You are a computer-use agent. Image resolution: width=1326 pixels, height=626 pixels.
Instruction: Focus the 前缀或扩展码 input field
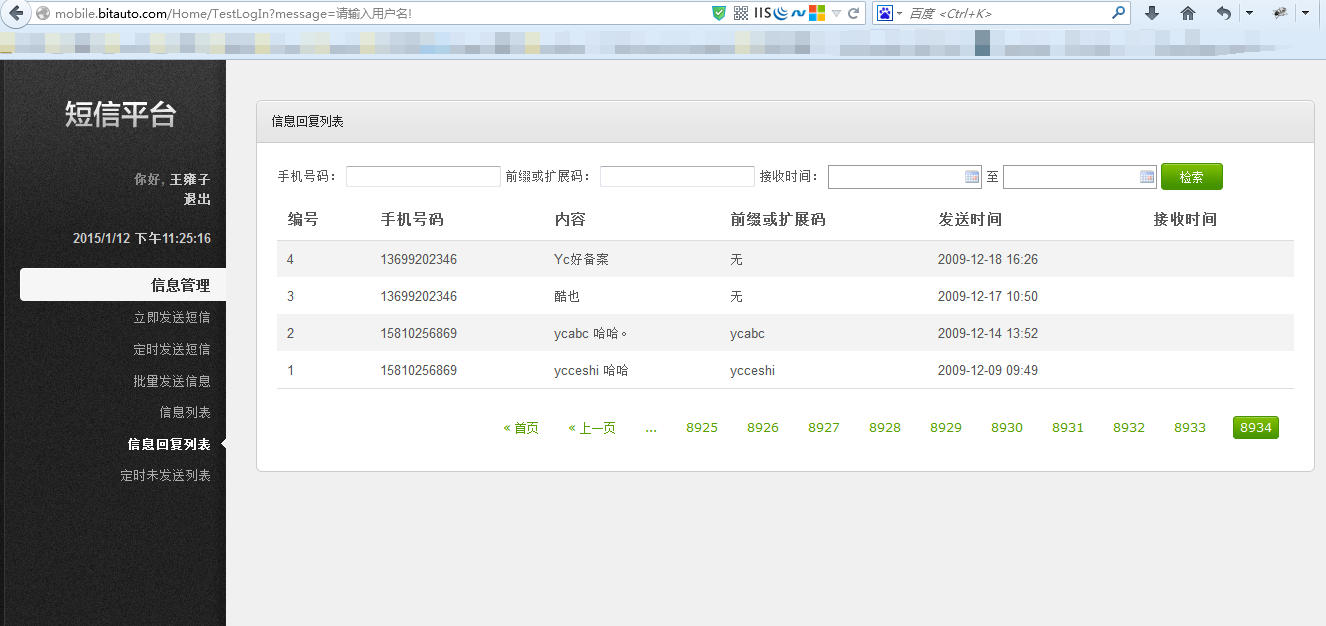(677, 176)
